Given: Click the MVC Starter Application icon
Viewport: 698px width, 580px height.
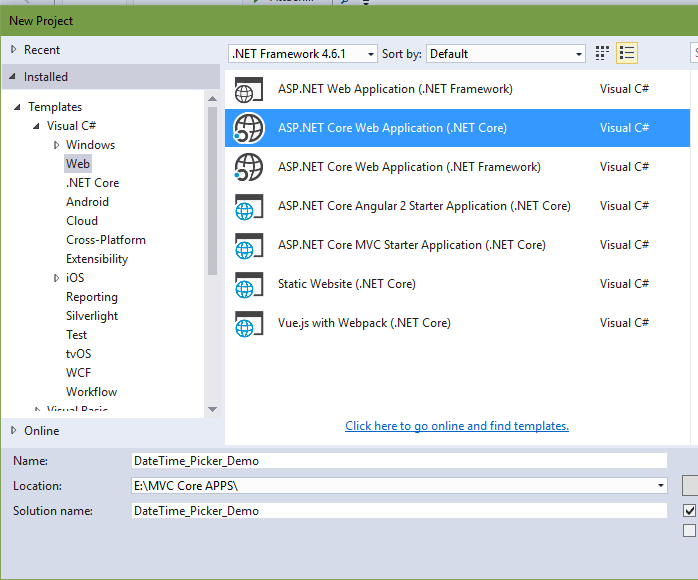Looking at the screenshot, I should click(249, 246).
